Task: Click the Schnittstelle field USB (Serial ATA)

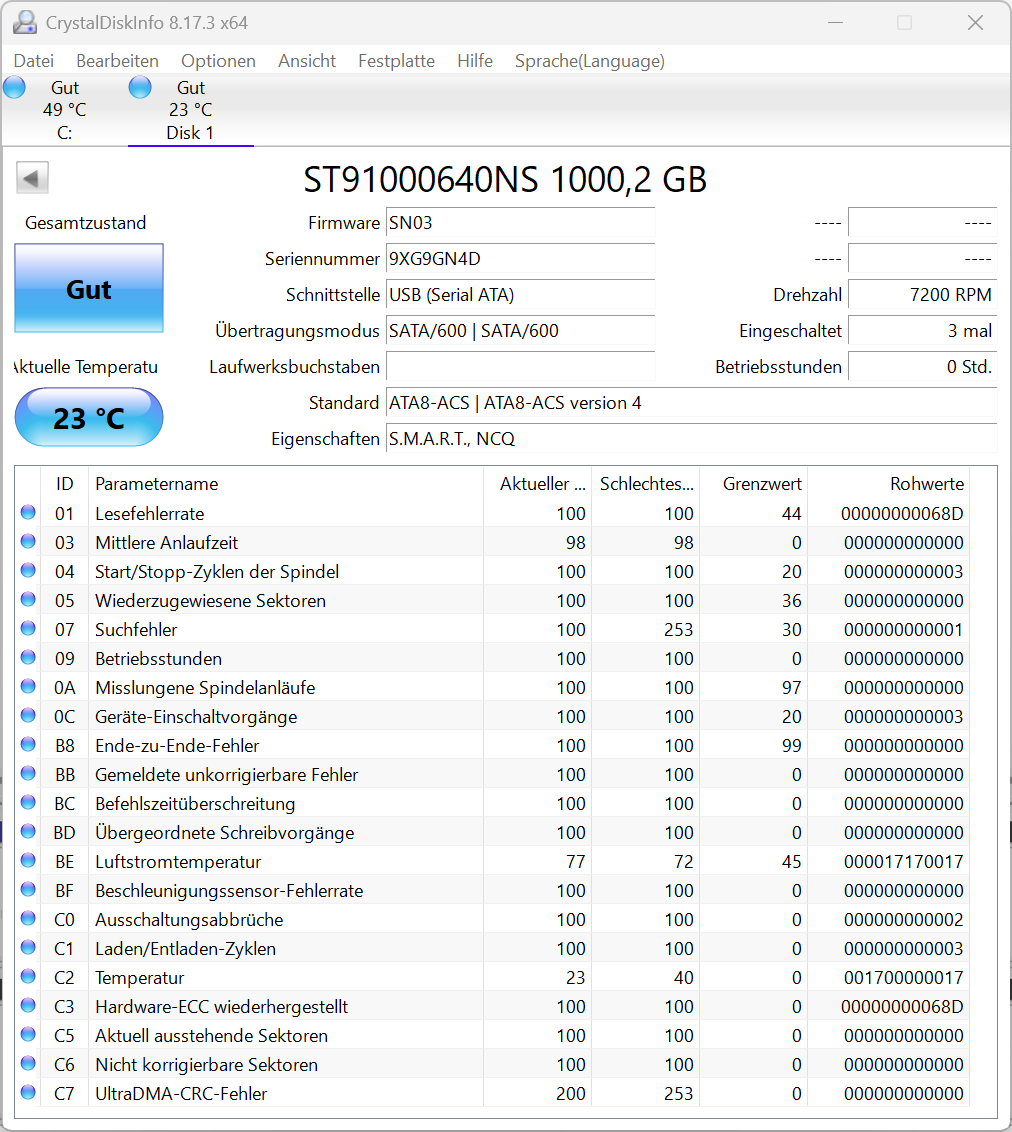Action: point(520,295)
